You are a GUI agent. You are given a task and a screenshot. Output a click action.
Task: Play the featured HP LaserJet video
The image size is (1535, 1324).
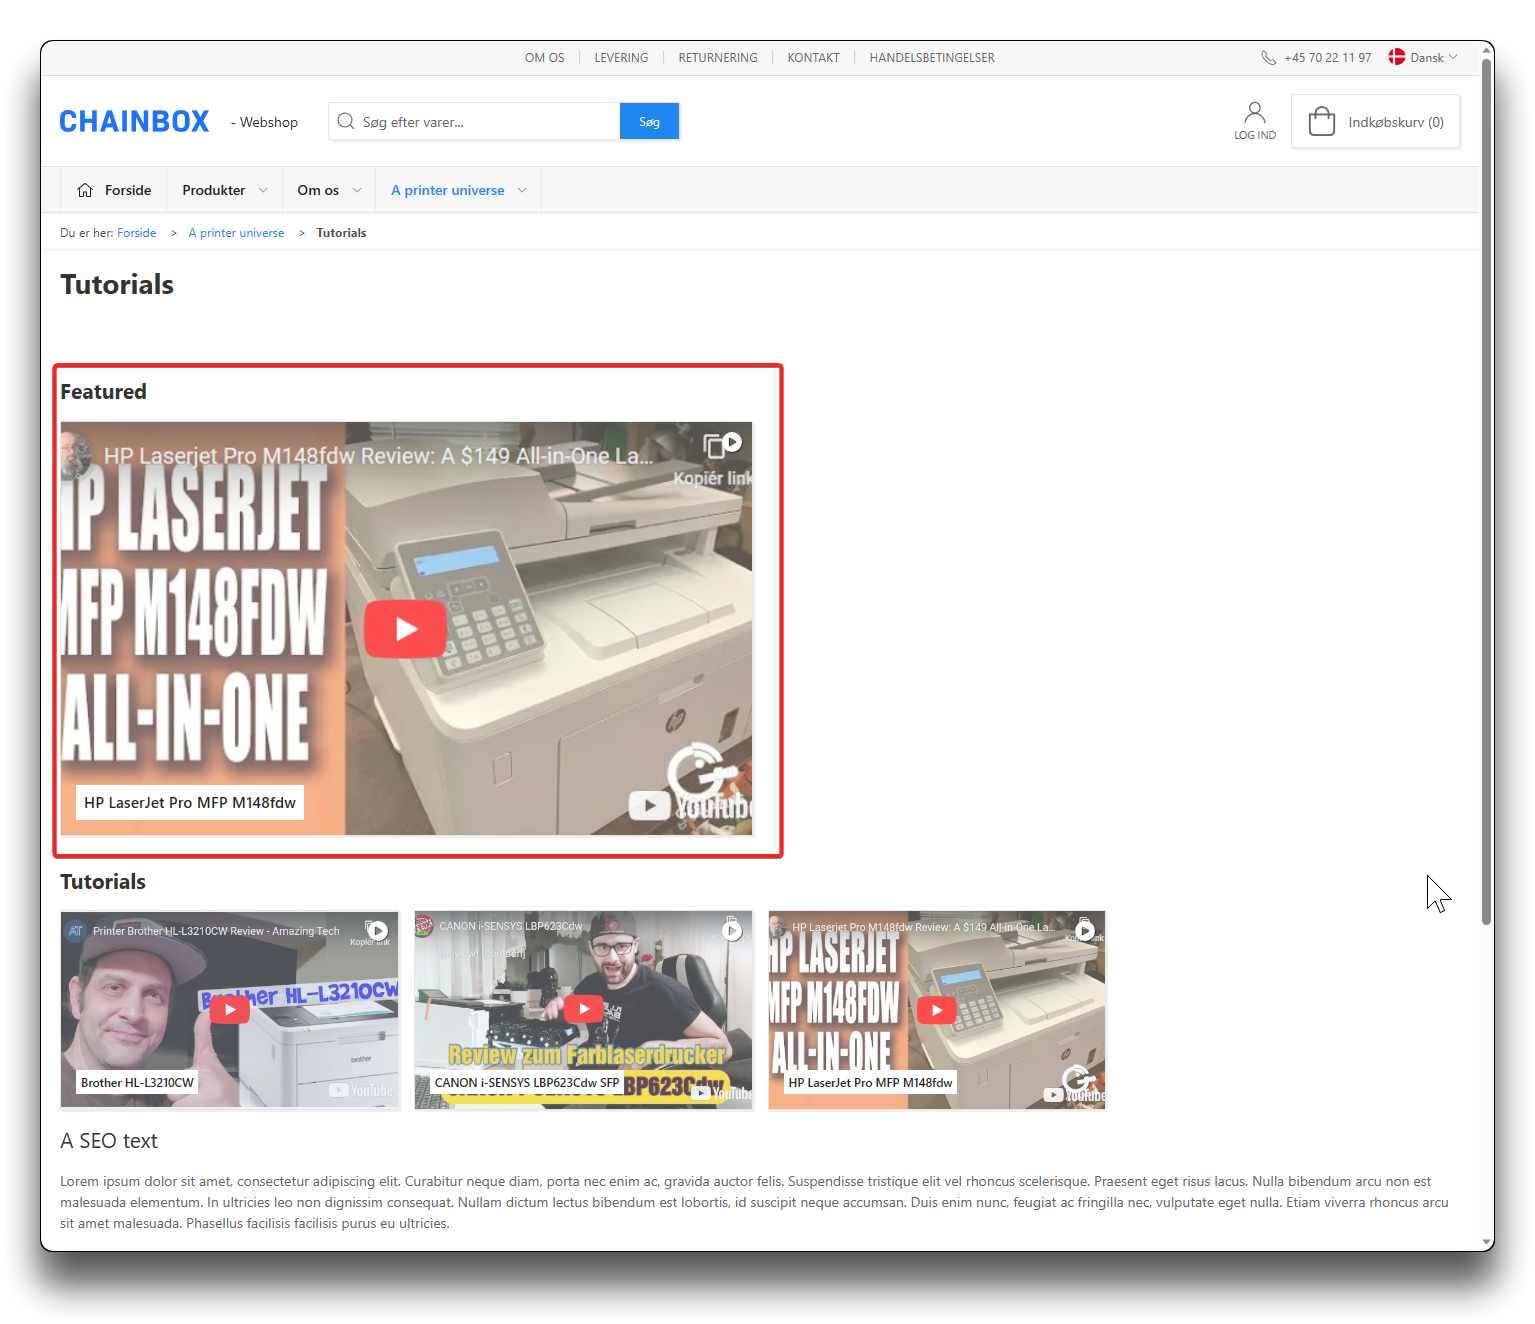tap(405, 629)
